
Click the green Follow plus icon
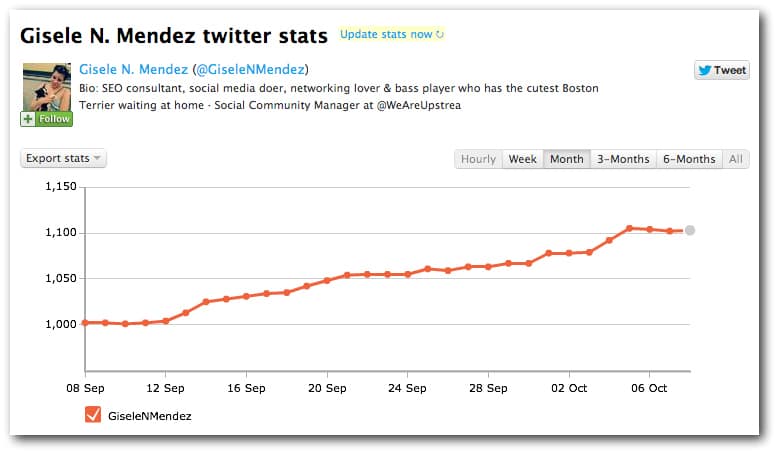tap(28, 119)
